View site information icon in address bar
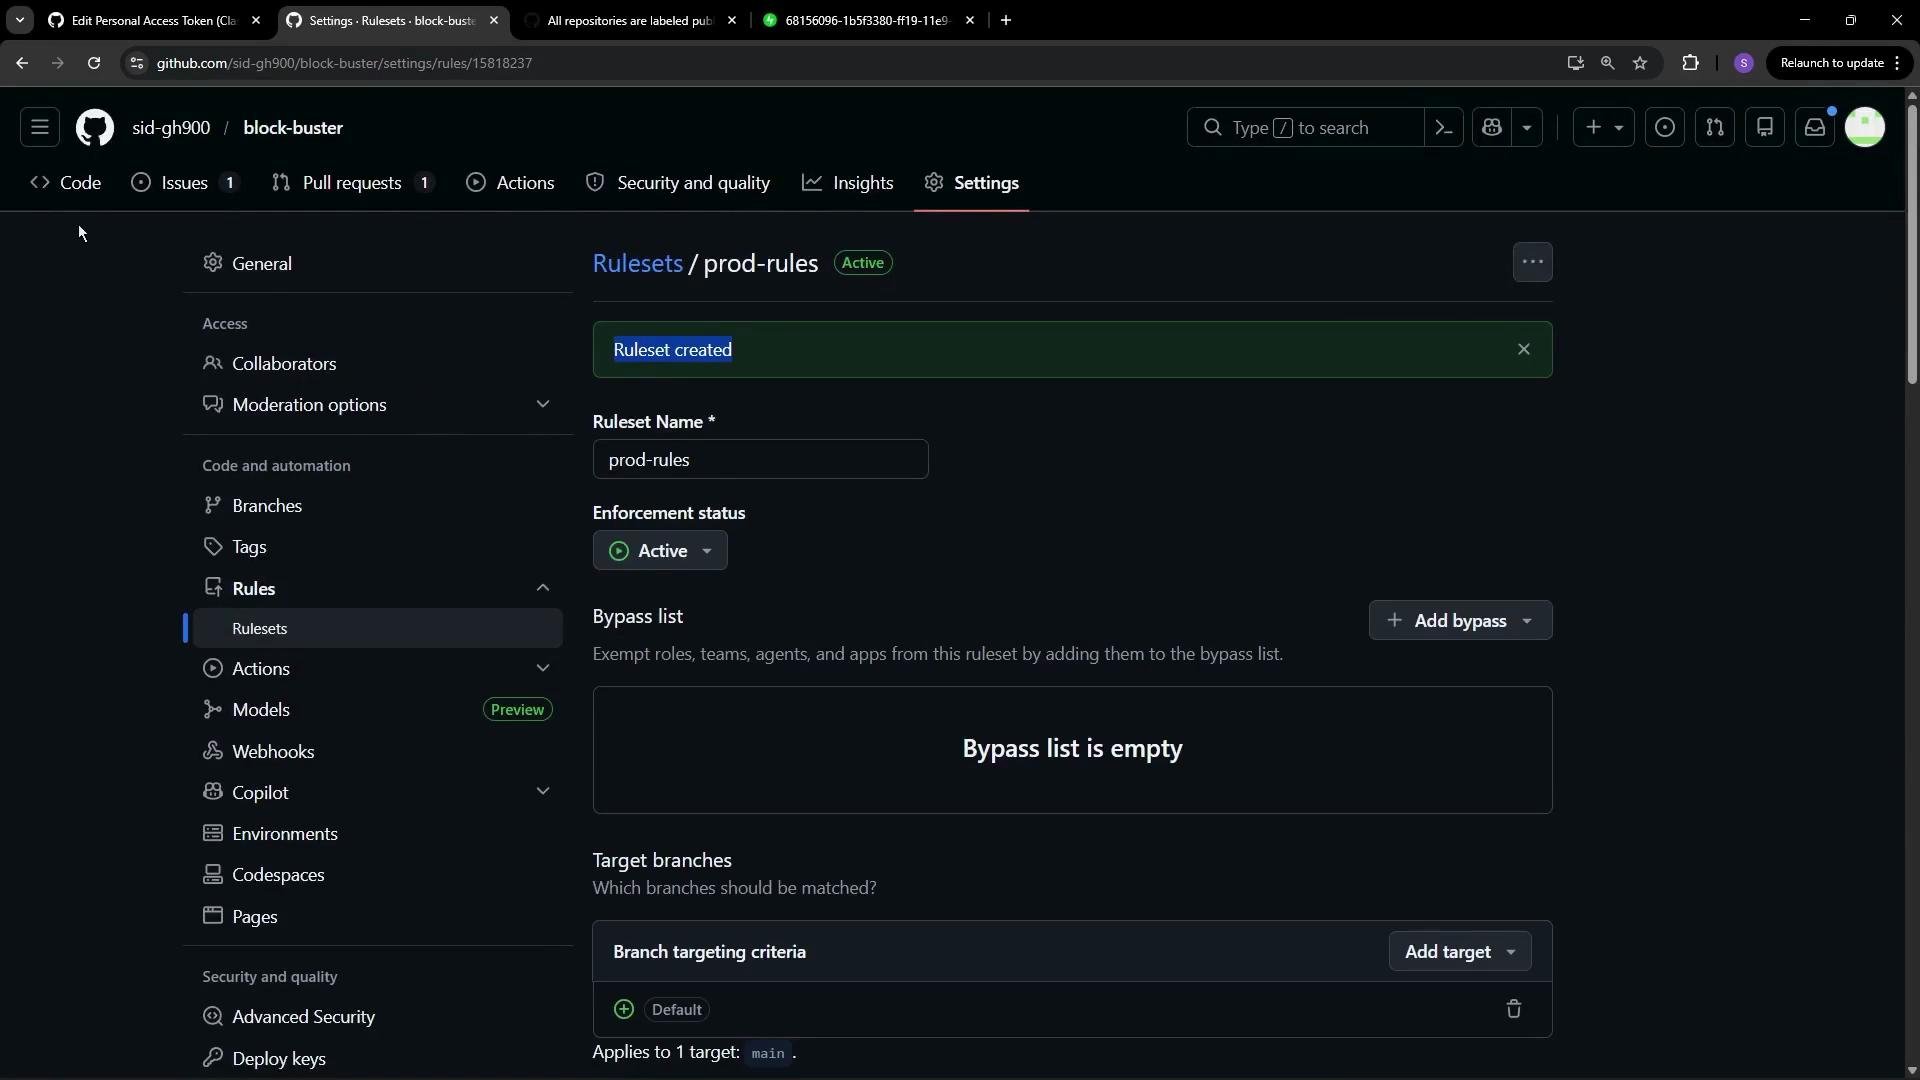 click(137, 63)
